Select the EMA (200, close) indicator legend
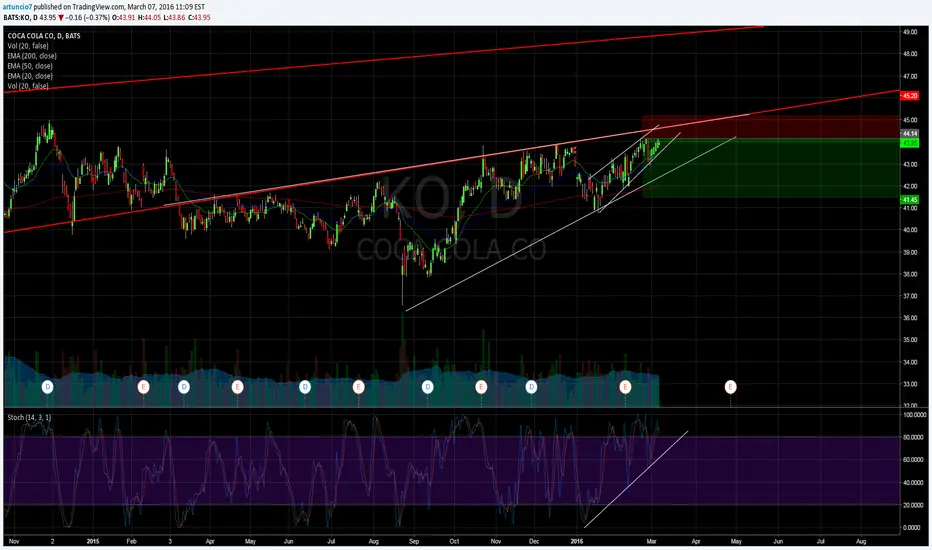The image size is (932, 550). pos(32,56)
